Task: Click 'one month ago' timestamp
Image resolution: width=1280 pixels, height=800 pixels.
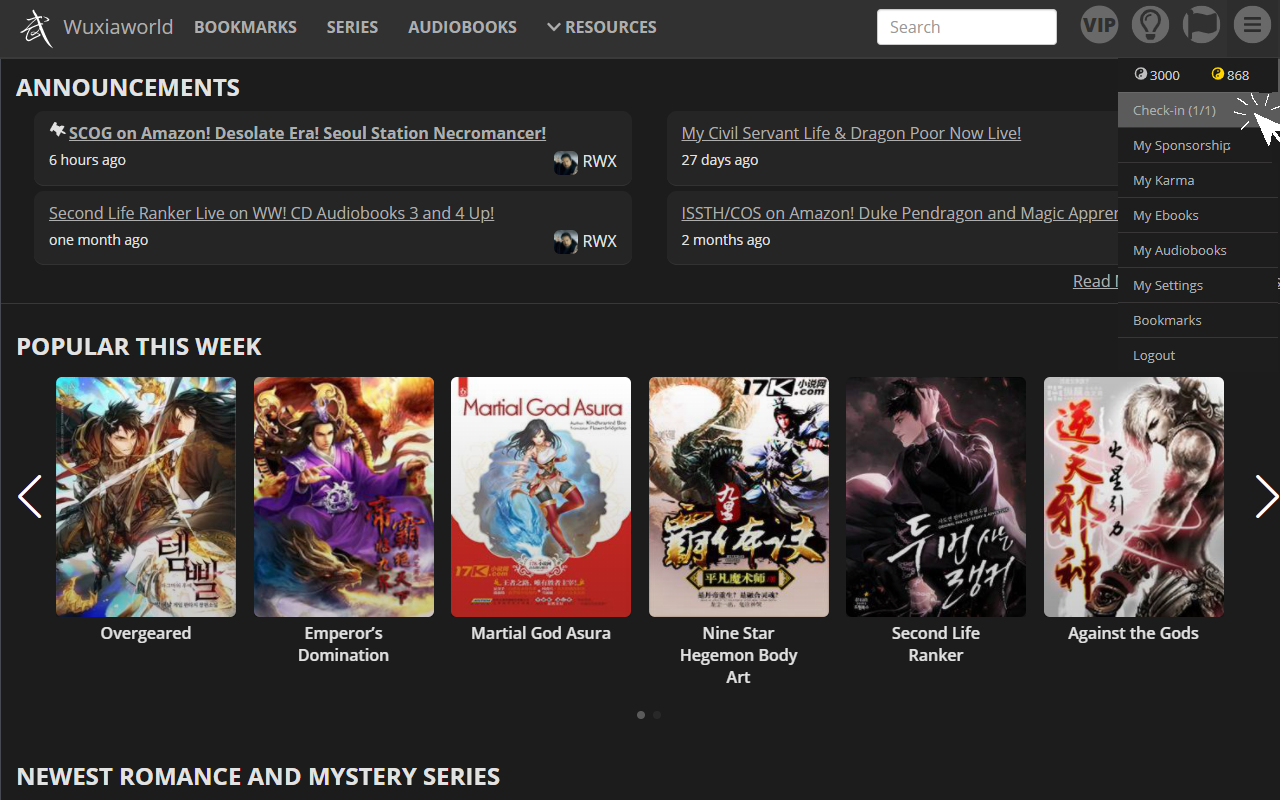Action: pos(98,240)
